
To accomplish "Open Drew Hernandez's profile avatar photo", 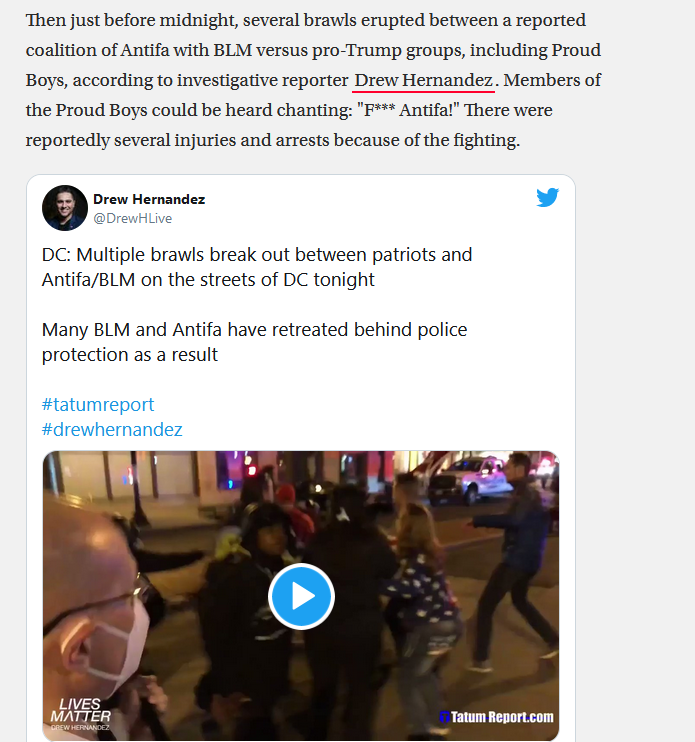I will click(x=65, y=208).
